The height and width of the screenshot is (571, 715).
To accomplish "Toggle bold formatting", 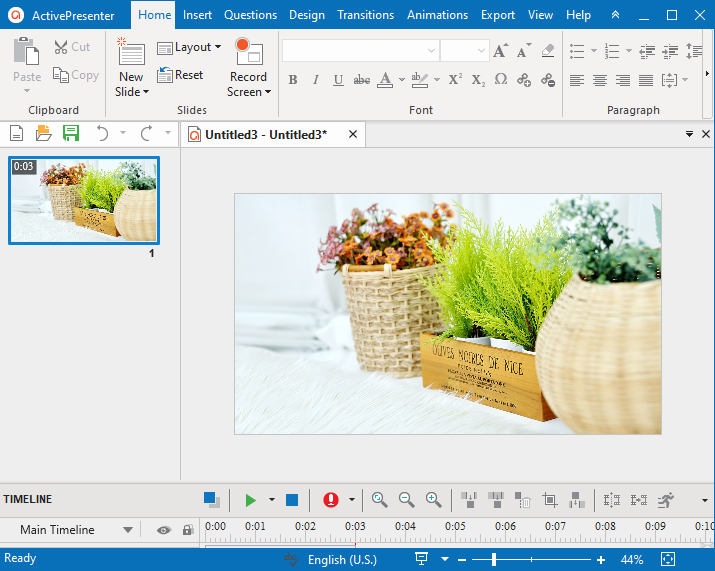I will coord(293,80).
